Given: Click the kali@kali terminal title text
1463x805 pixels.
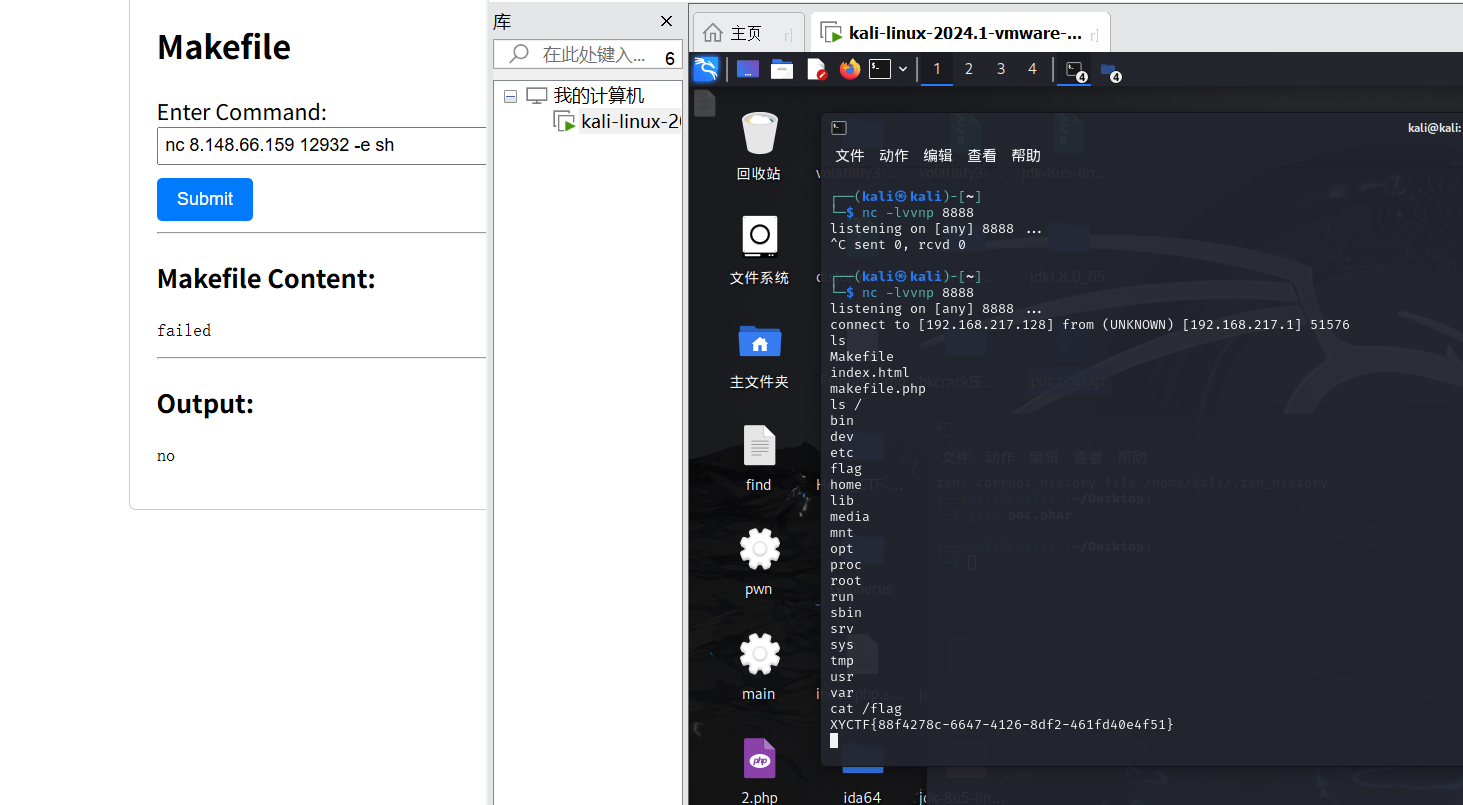Looking at the screenshot, I should pyautogui.click(x=1435, y=127).
